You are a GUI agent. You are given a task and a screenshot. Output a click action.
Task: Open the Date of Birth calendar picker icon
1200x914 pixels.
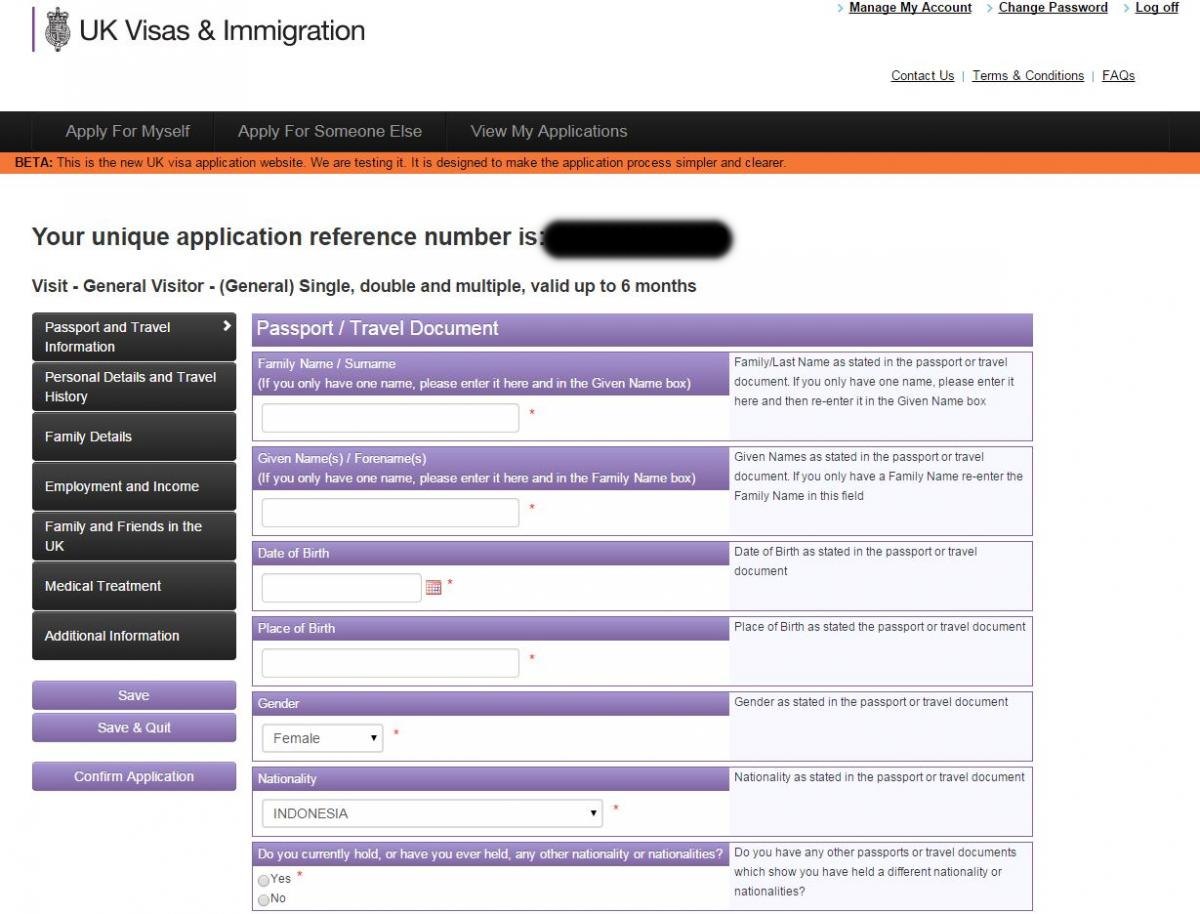[433, 588]
